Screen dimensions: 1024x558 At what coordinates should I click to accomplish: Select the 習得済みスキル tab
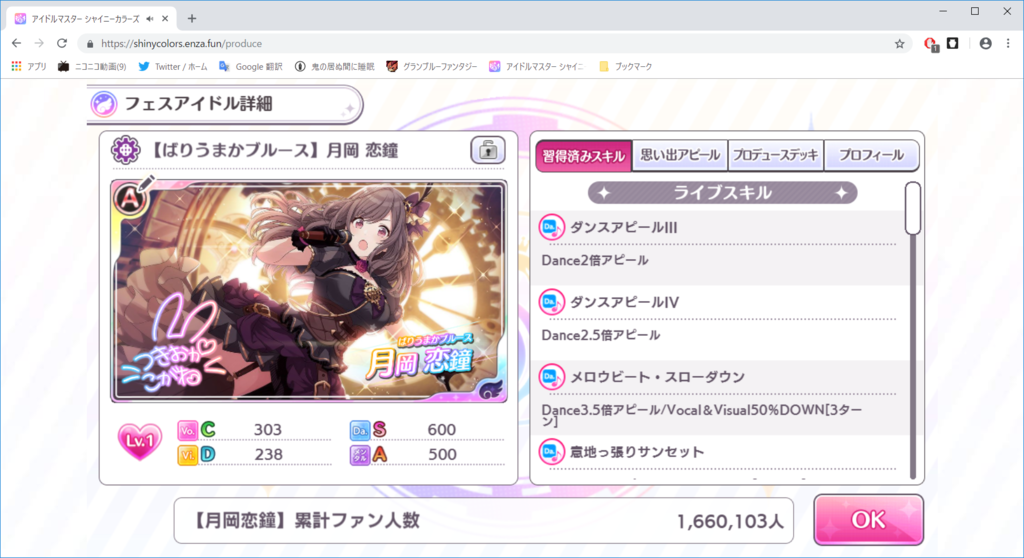[x=584, y=156]
